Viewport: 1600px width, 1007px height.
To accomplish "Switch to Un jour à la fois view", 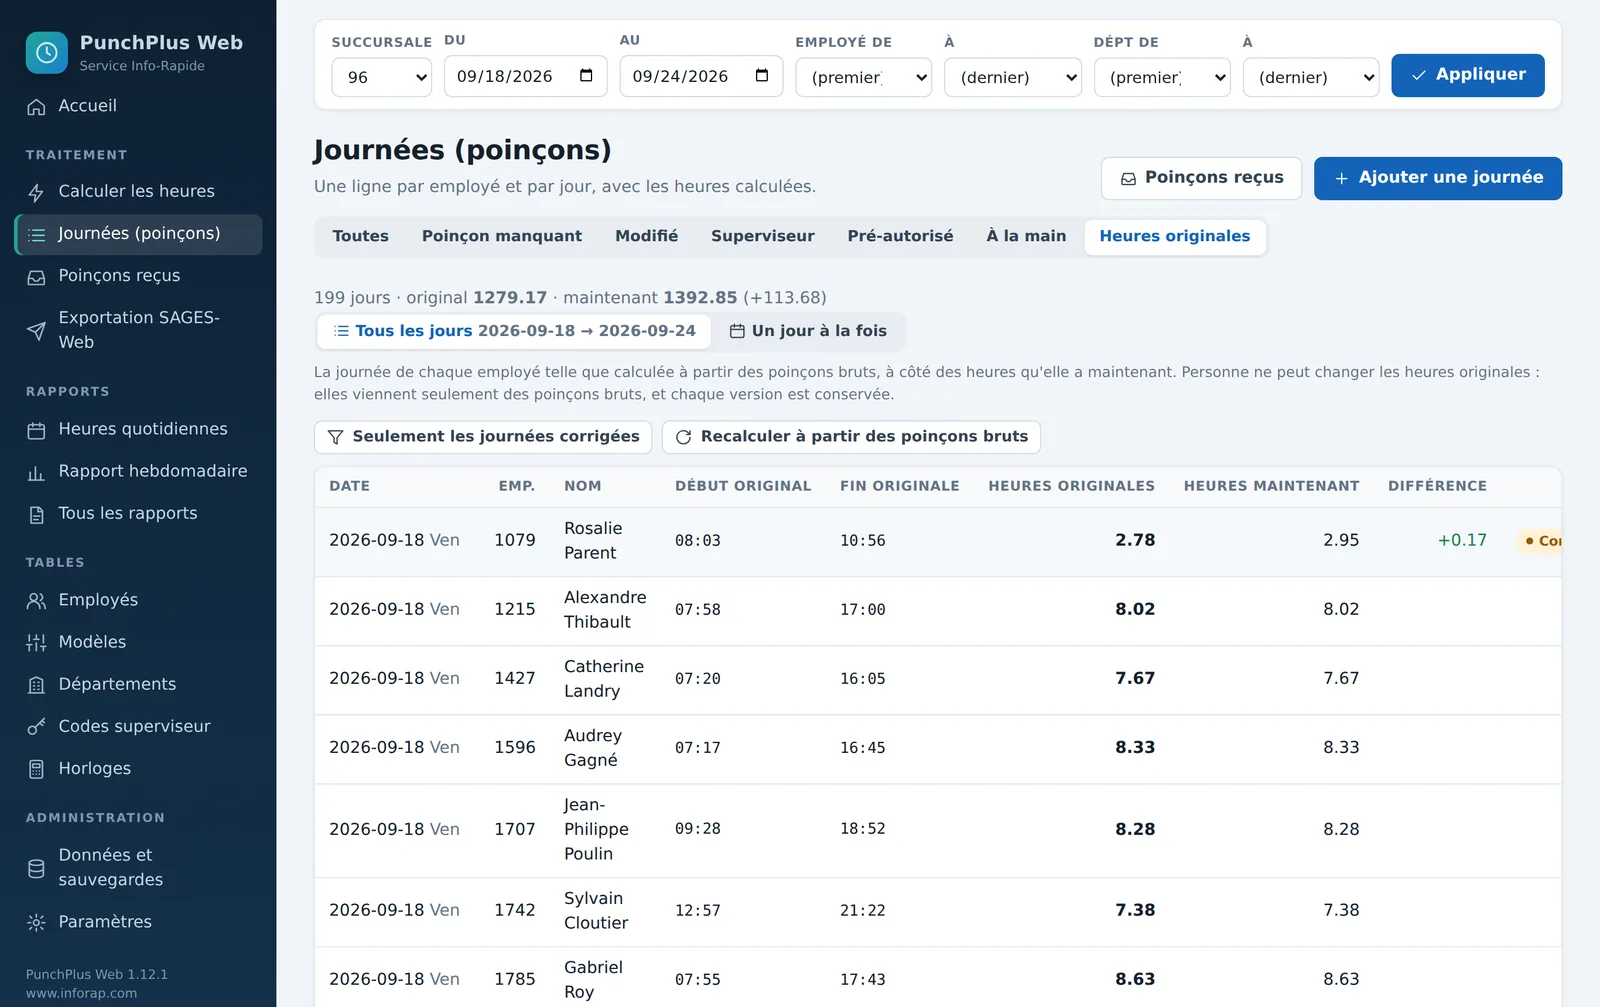I will (808, 331).
